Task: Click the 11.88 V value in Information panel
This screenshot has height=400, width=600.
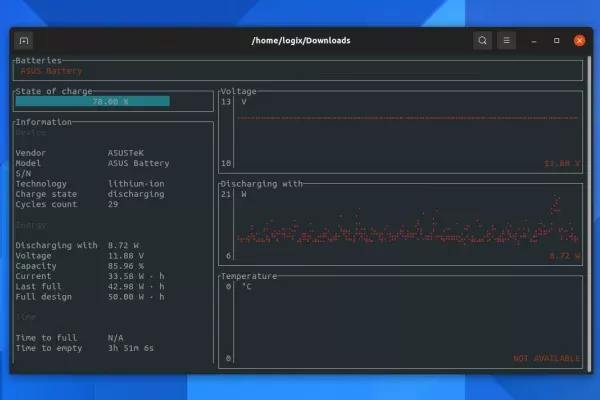Action: click(x=126, y=256)
